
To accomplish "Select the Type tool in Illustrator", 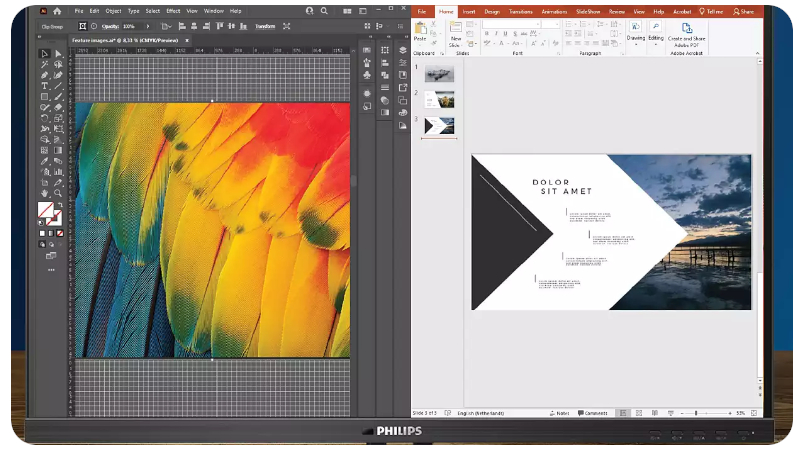I will click(45, 86).
